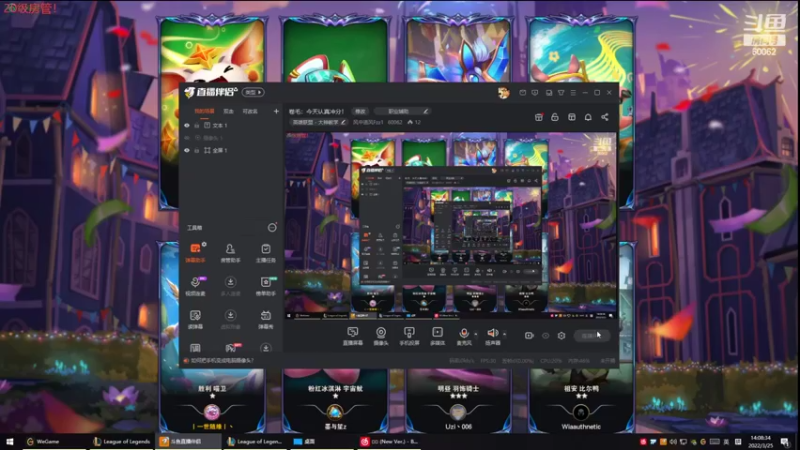800x450 pixels.
Task: Click the 修改 button beside stream title
Action: click(360, 111)
